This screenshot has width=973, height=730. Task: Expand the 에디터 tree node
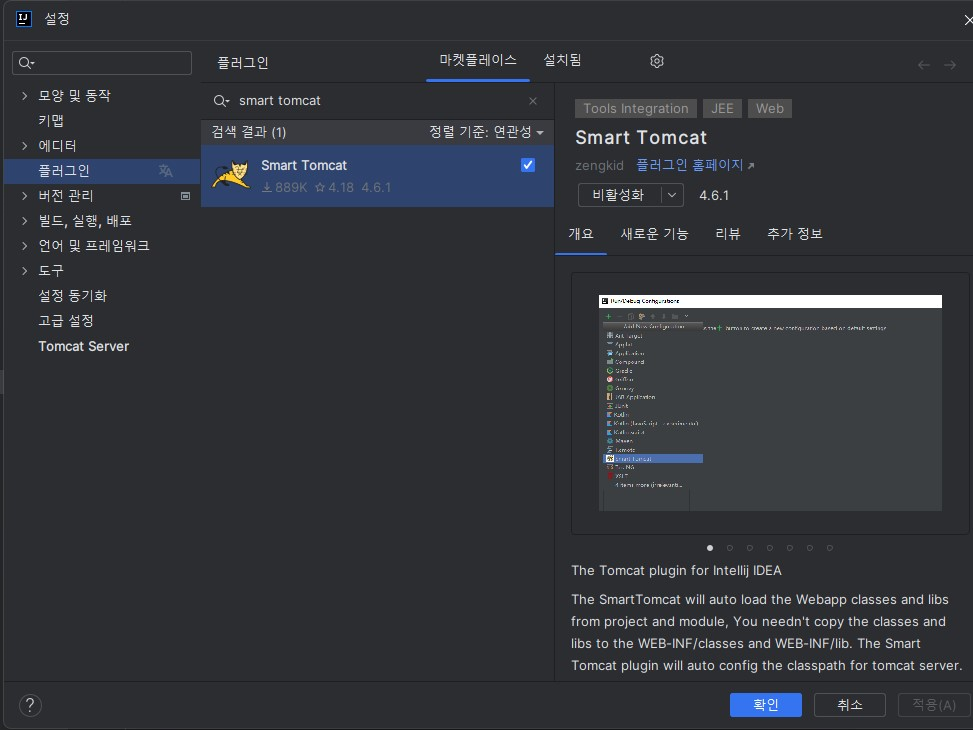(24, 146)
